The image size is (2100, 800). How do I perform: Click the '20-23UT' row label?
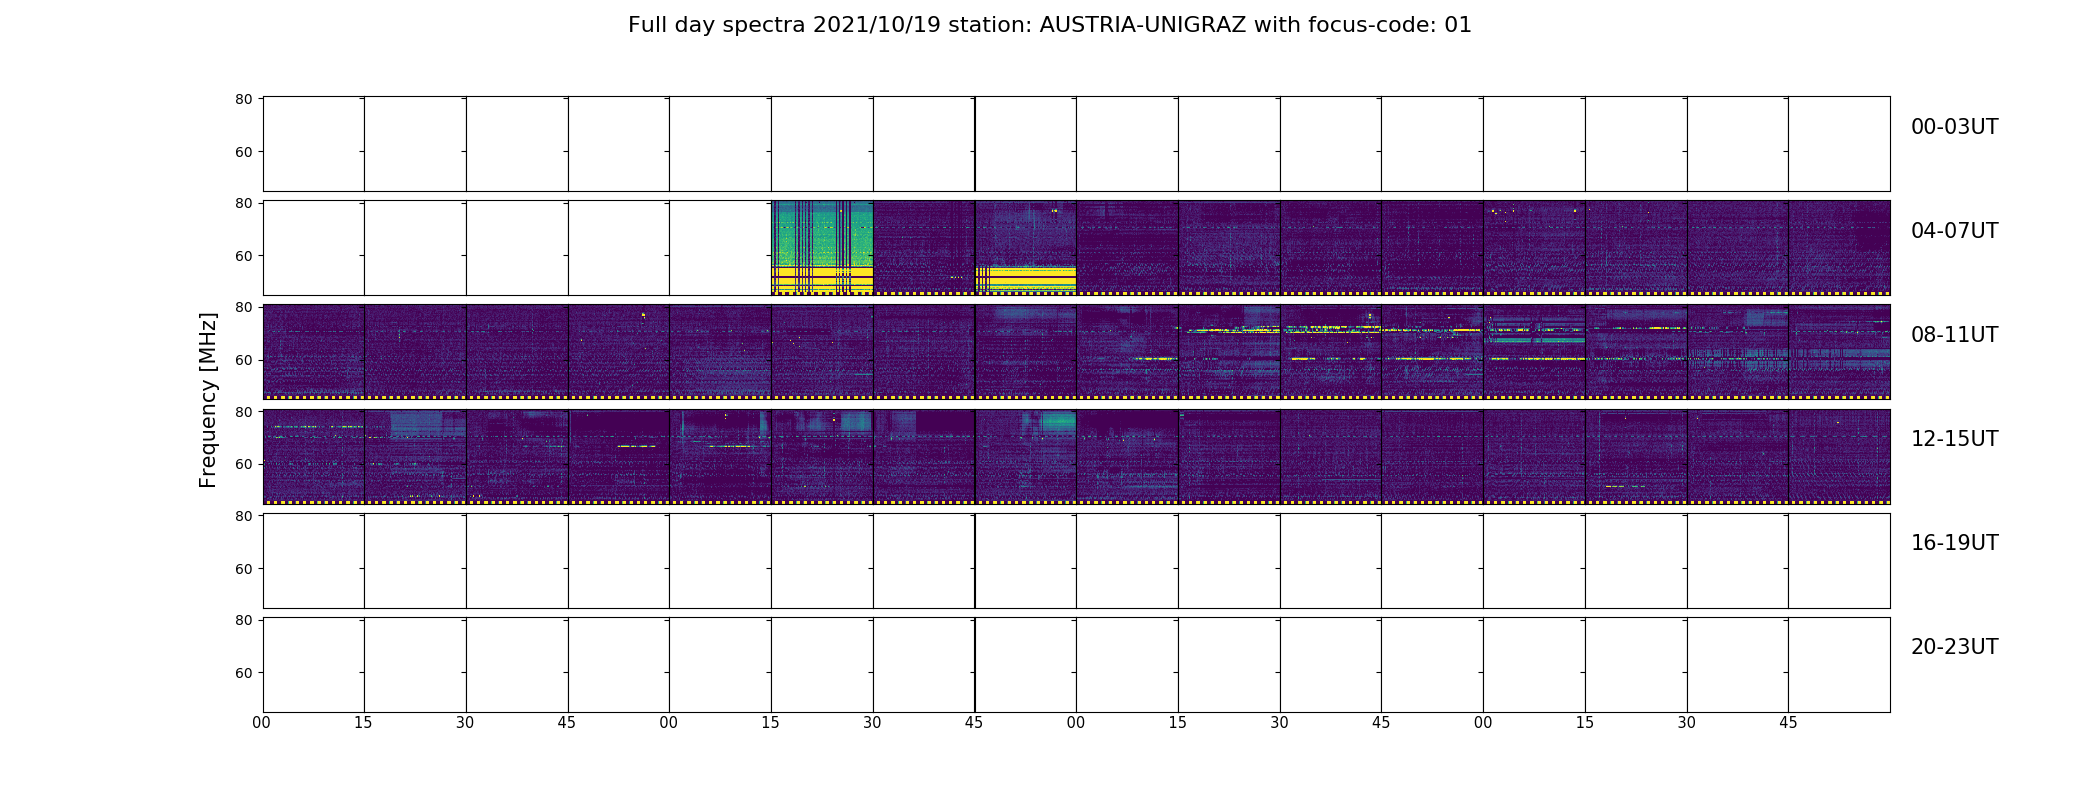coord(1954,647)
